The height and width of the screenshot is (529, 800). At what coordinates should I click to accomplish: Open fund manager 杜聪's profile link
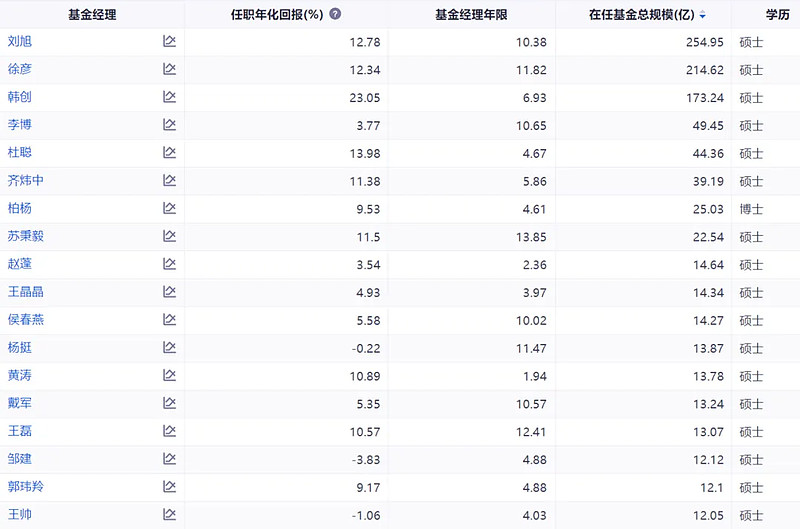click(20, 153)
